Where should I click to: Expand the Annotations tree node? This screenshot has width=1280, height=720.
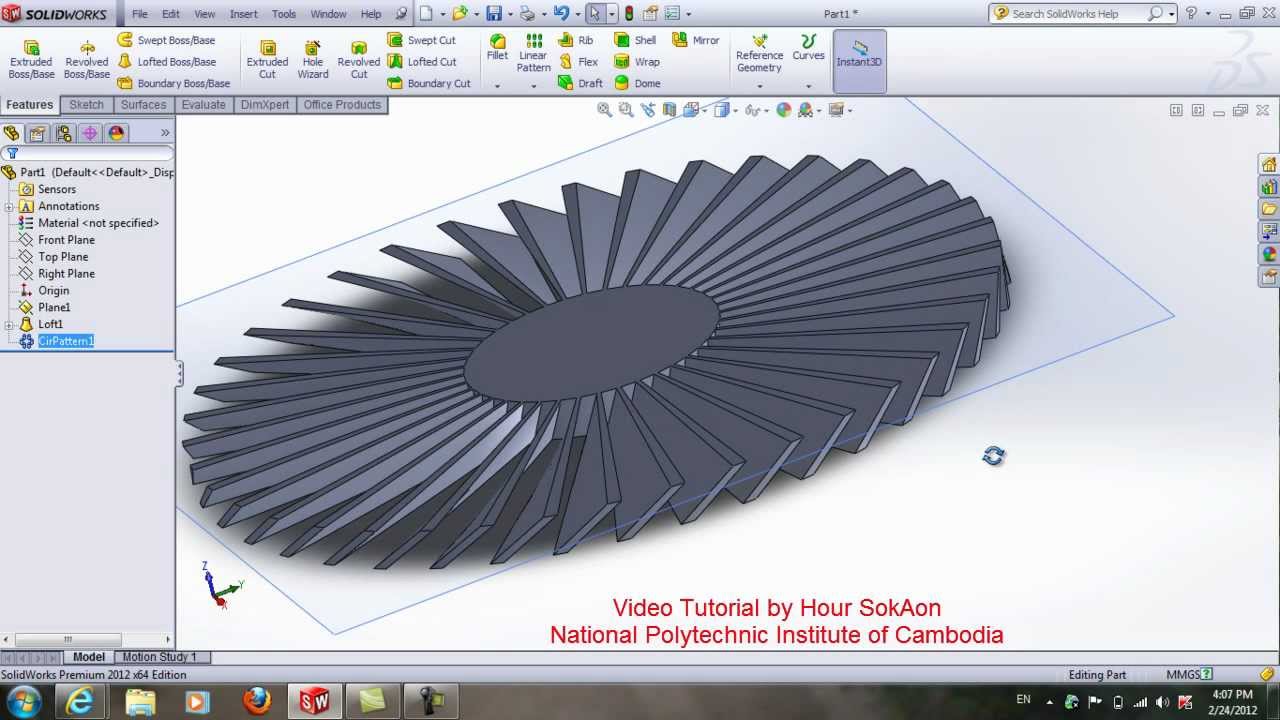9,207
